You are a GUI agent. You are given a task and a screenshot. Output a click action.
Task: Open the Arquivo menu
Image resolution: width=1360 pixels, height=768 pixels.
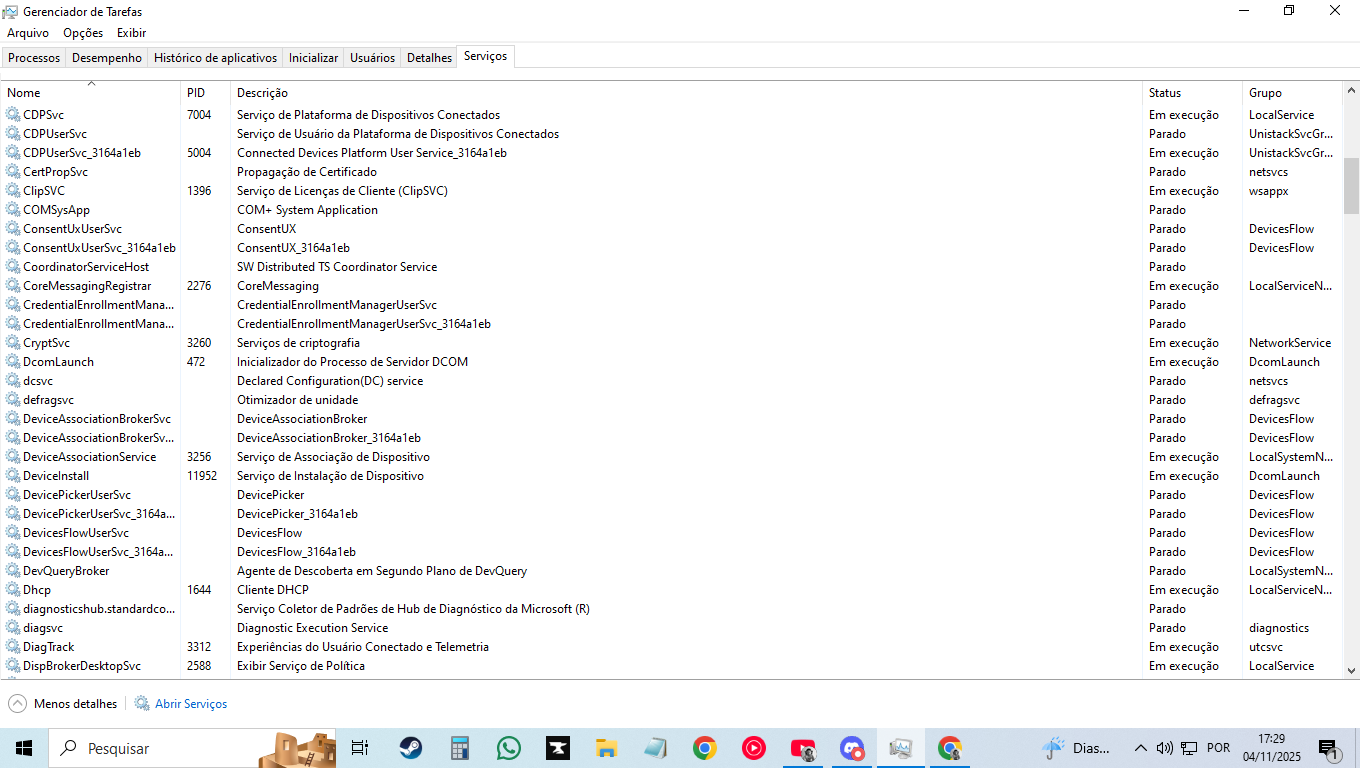pos(28,33)
